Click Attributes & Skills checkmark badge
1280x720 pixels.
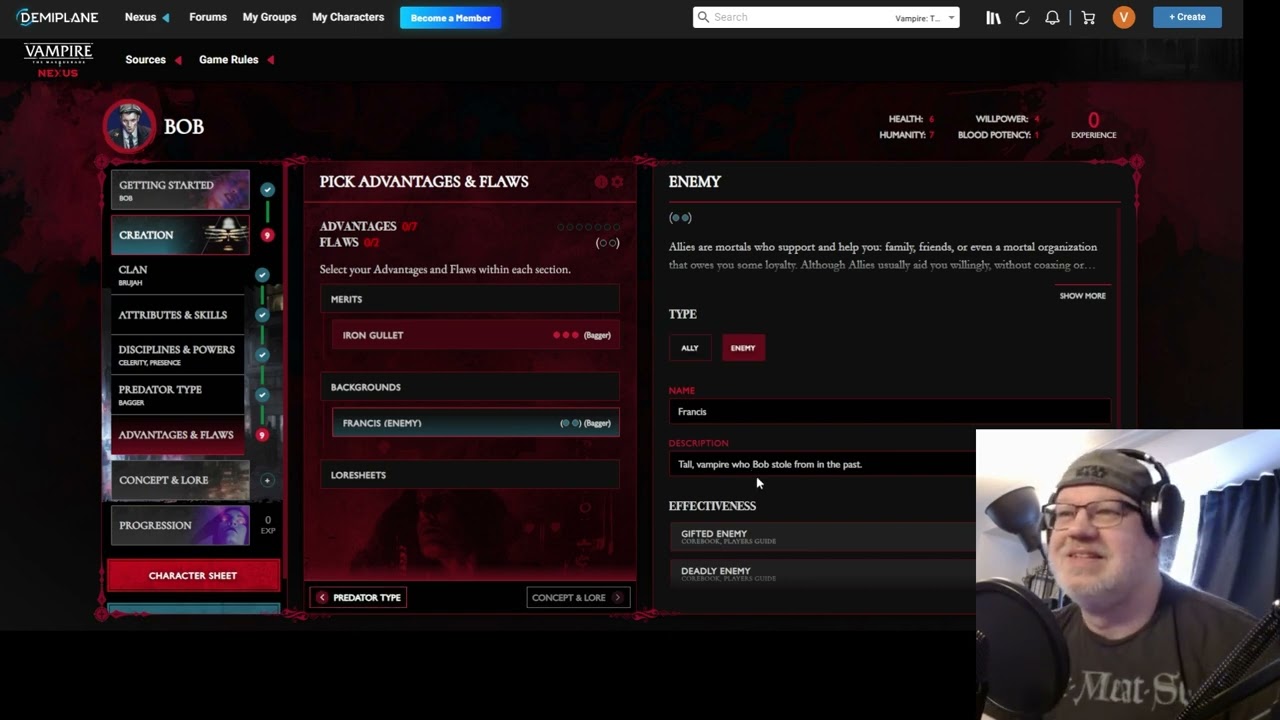click(262, 315)
